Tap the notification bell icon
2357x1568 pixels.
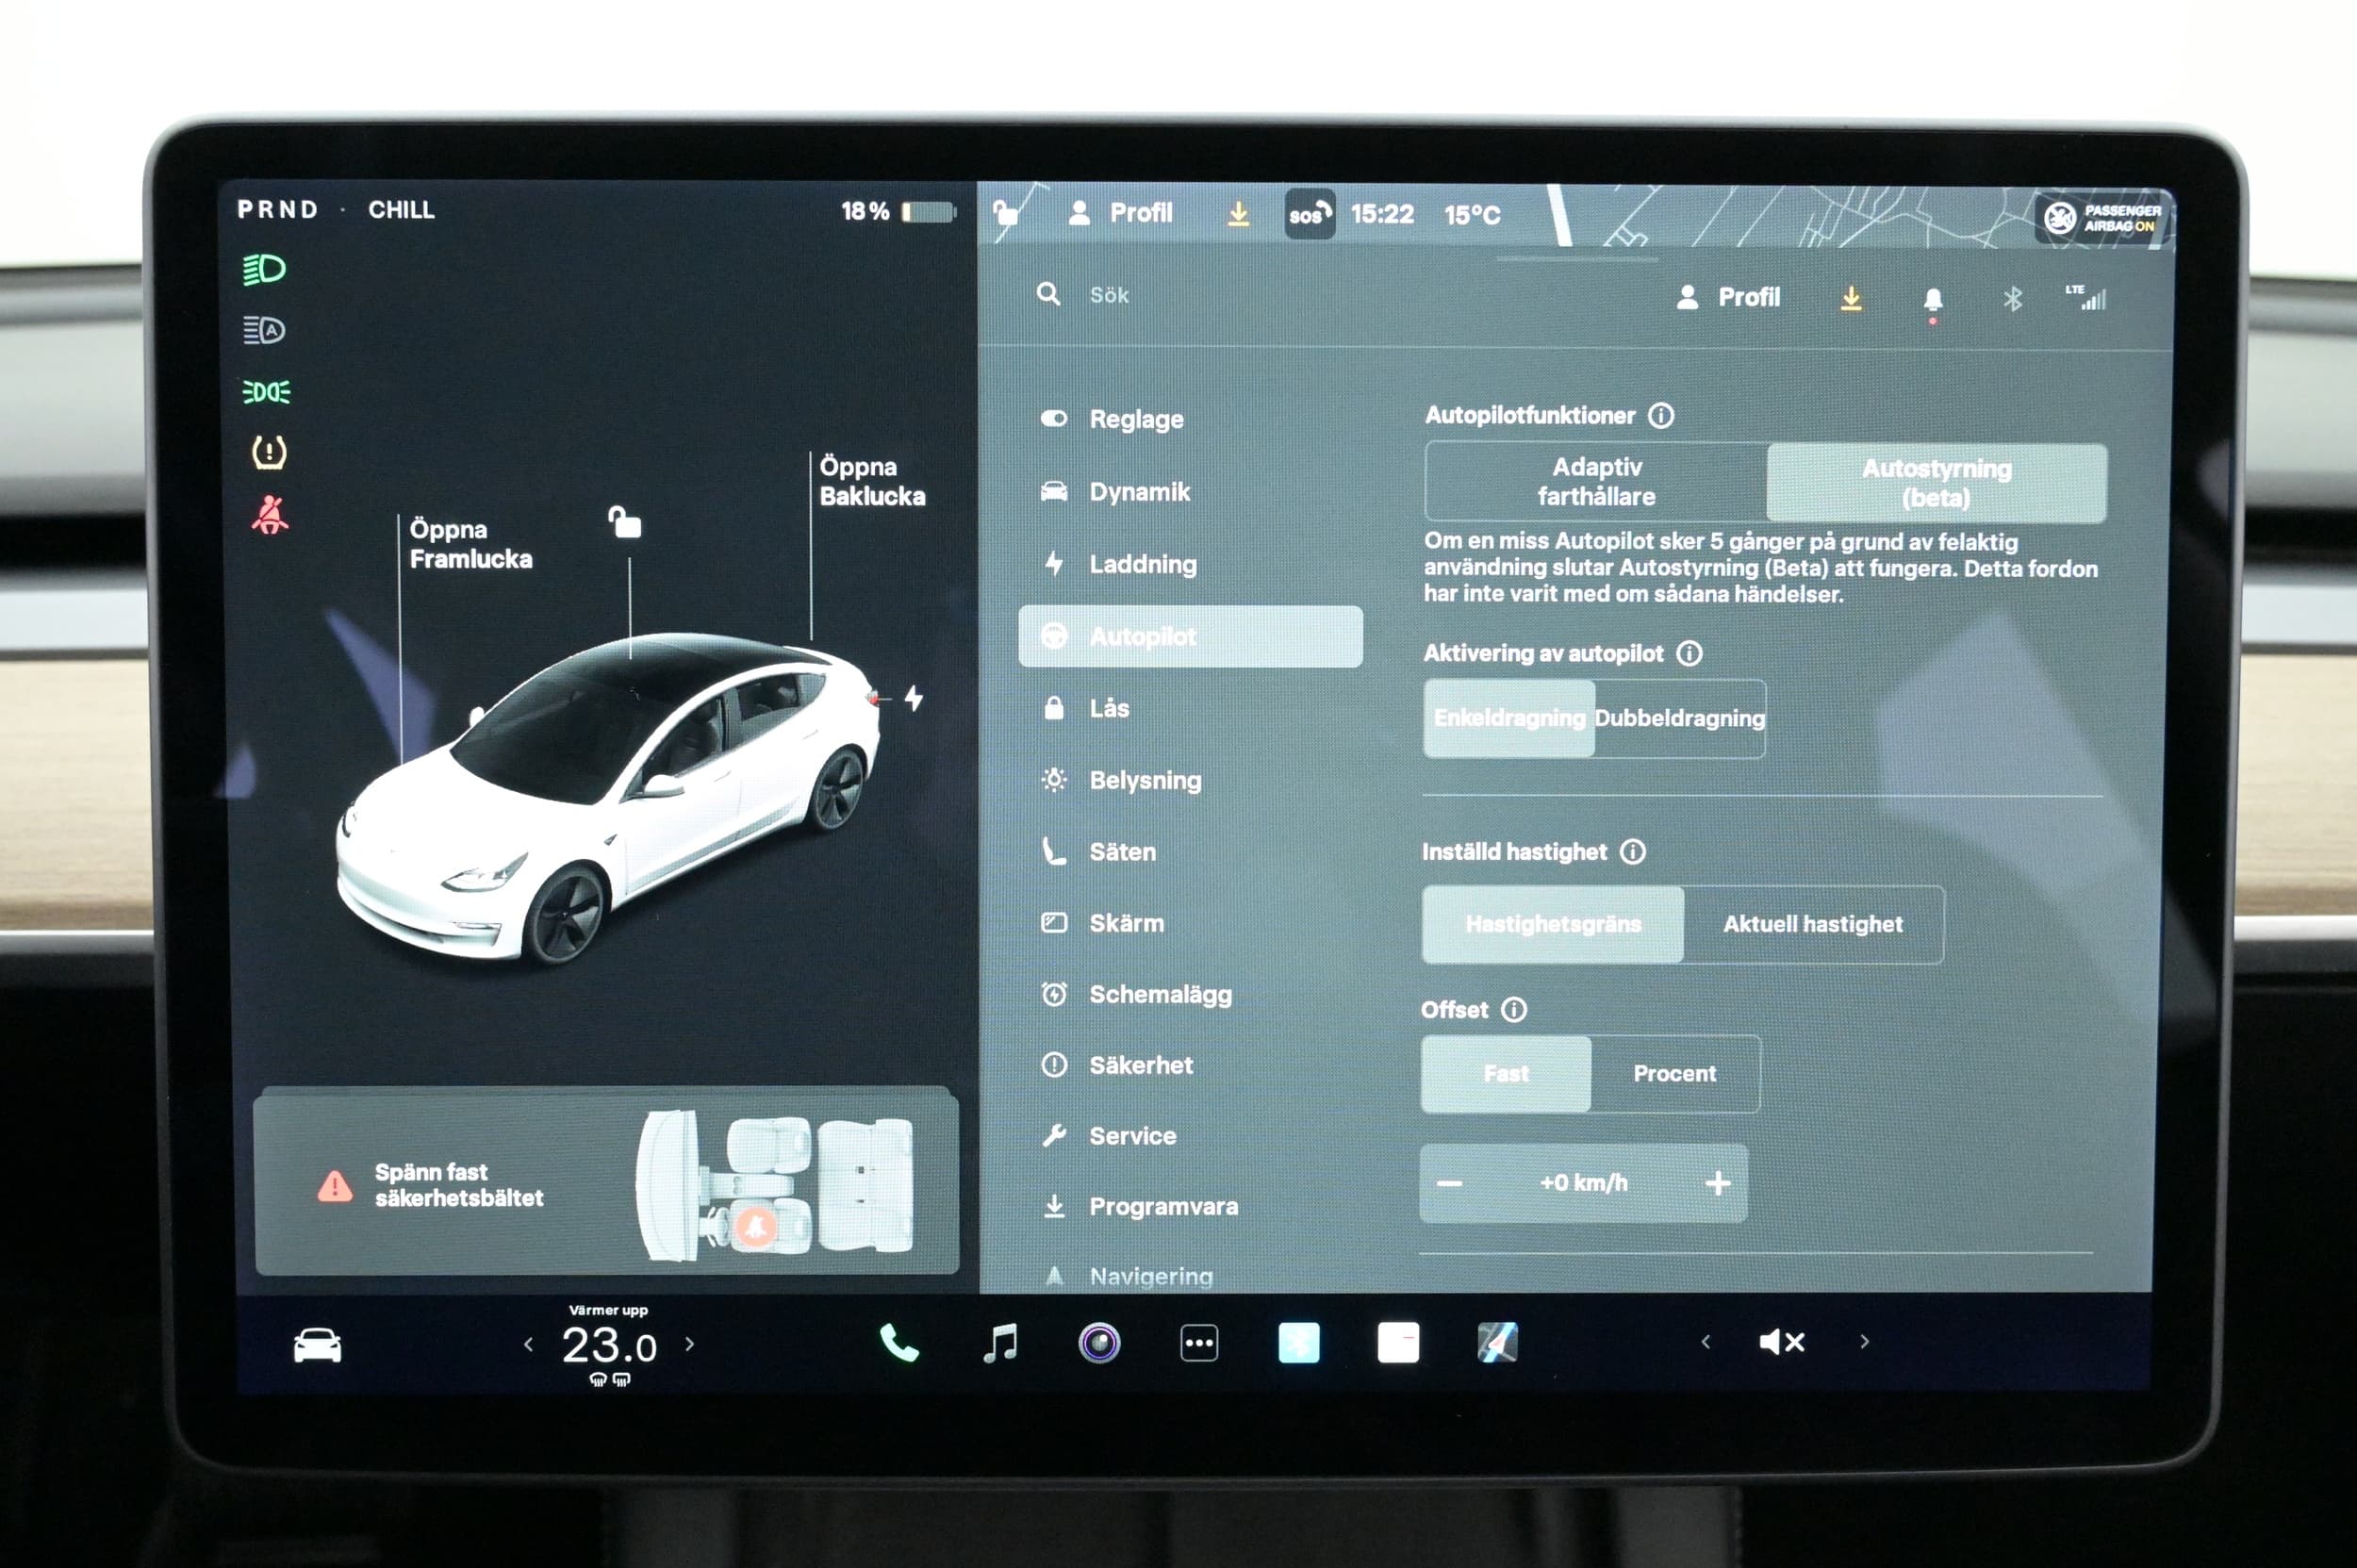1932,299
